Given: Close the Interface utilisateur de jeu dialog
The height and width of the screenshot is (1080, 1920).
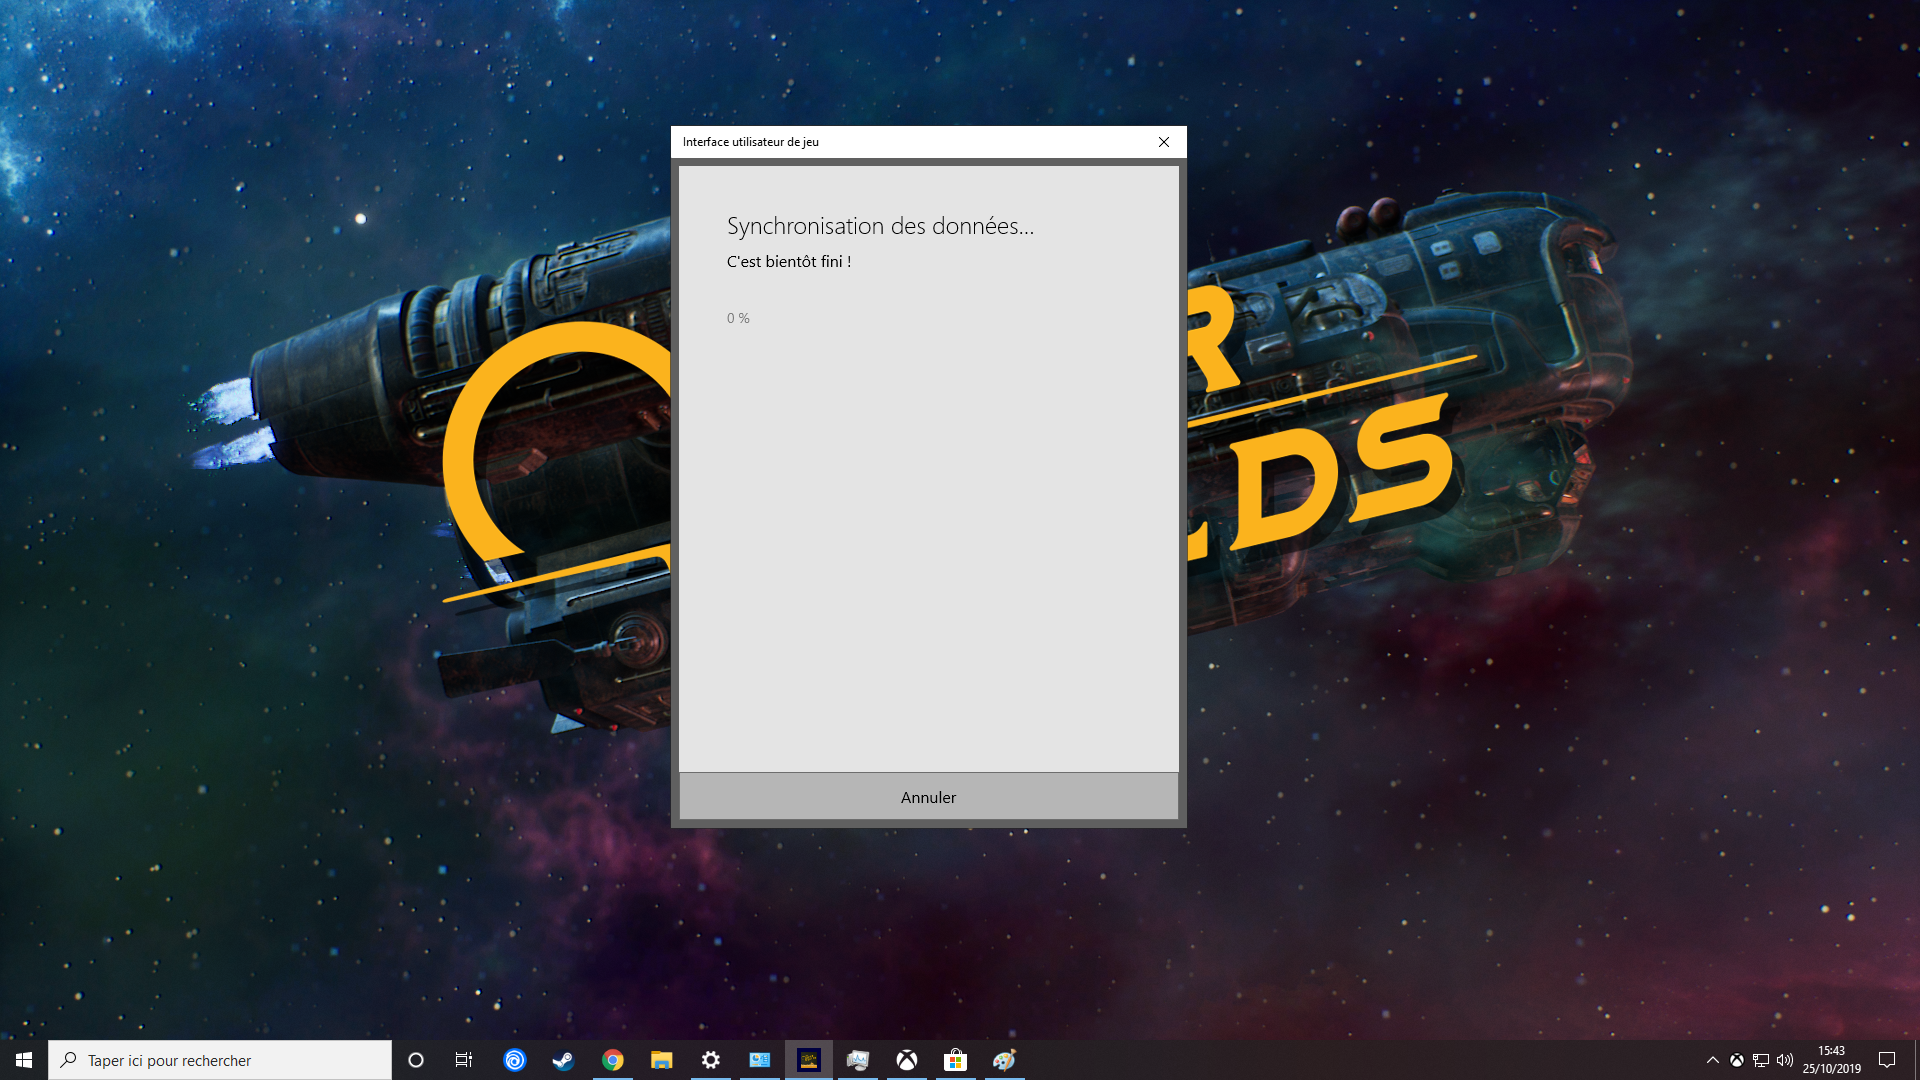Looking at the screenshot, I should tap(1163, 142).
